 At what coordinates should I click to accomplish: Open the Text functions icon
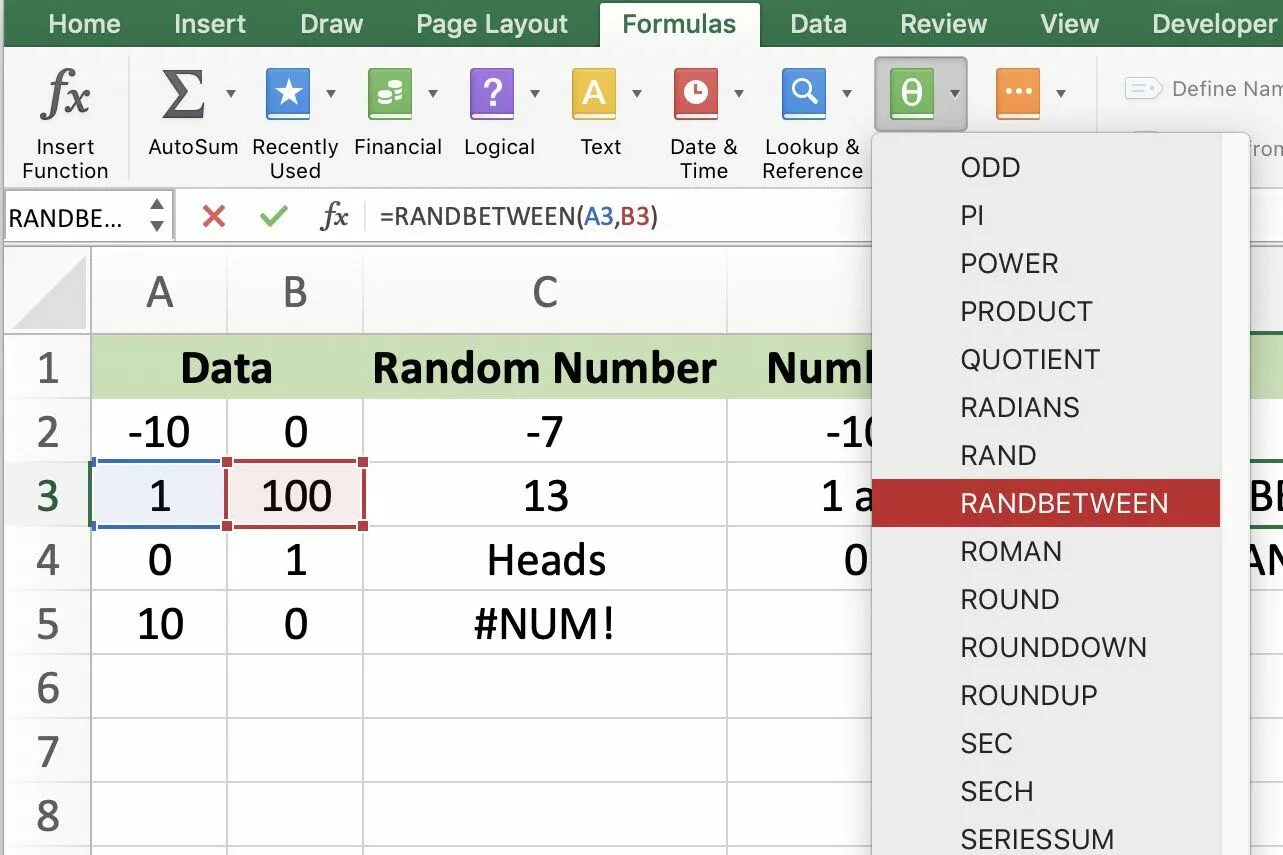pos(594,95)
